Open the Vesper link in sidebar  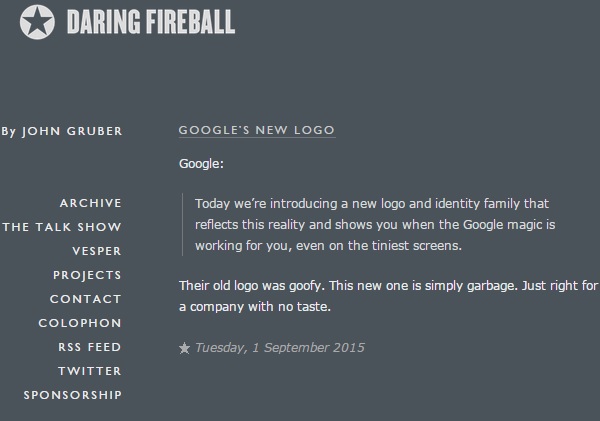(x=97, y=251)
